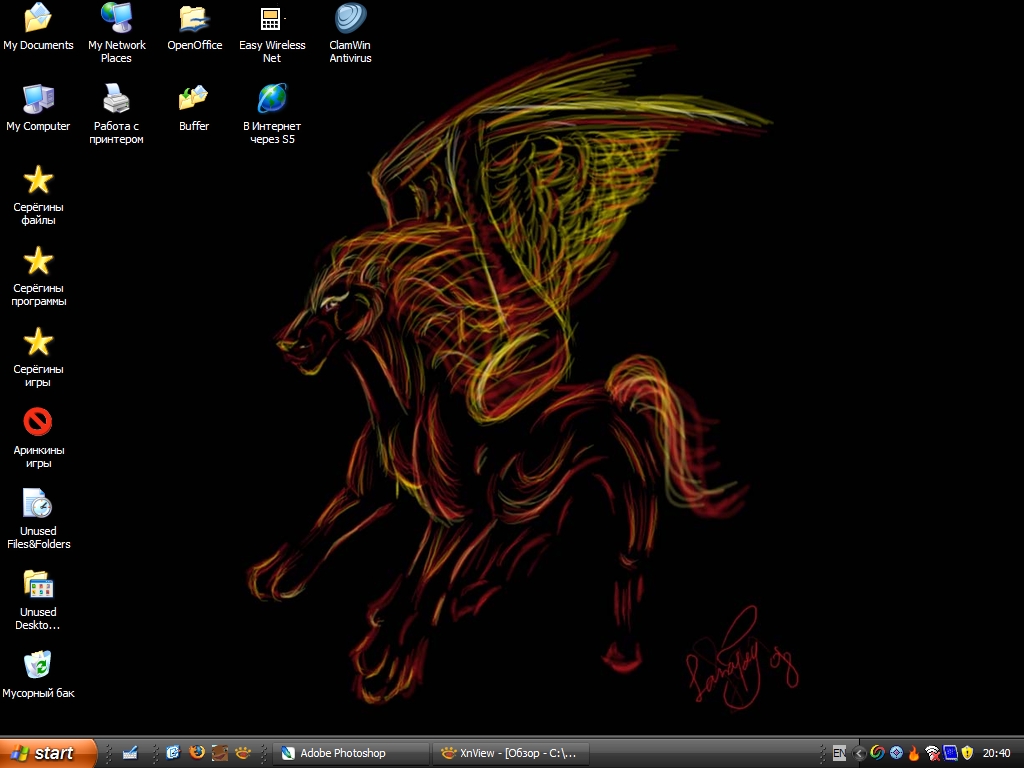
Task: Select the Easy Wireless Net shortcut
Action: point(272,20)
